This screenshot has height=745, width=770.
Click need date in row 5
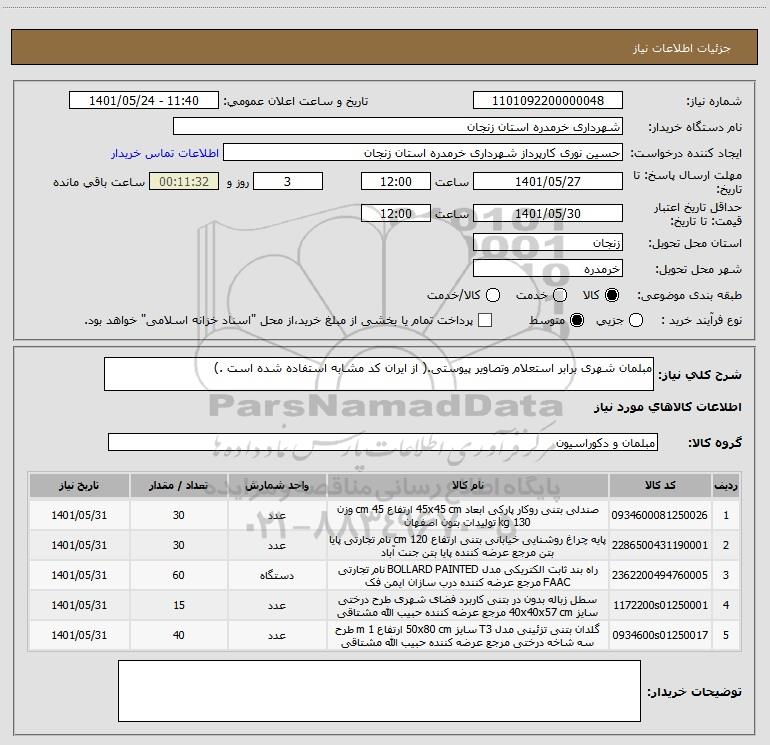pyautogui.click(x=79, y=635)
